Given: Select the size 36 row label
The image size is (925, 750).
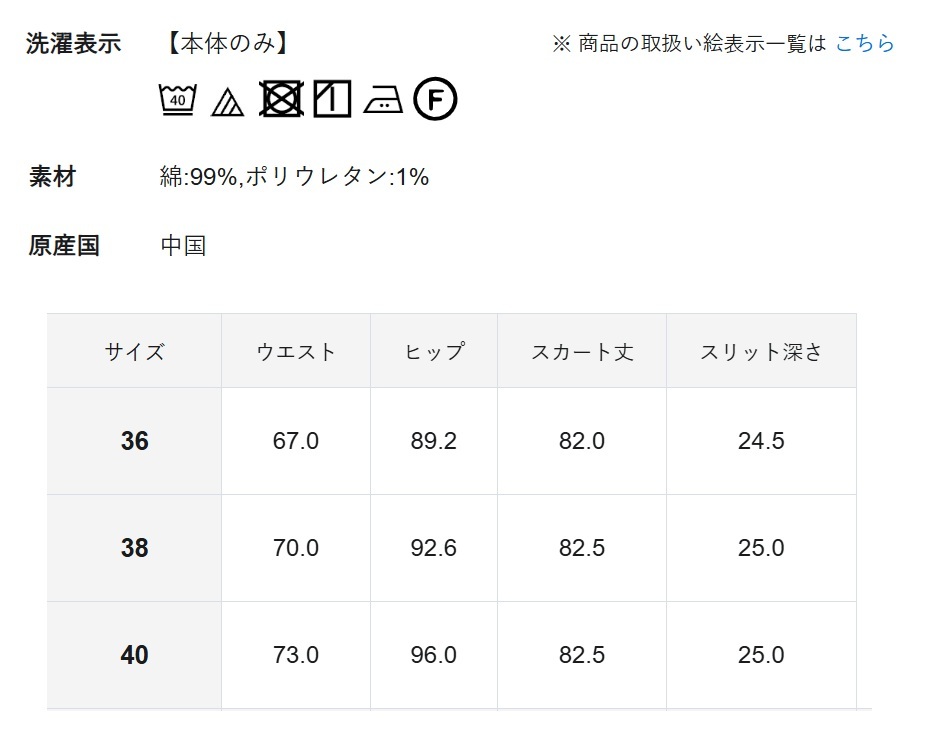Looking at the screenshot, I should [134, 441].
